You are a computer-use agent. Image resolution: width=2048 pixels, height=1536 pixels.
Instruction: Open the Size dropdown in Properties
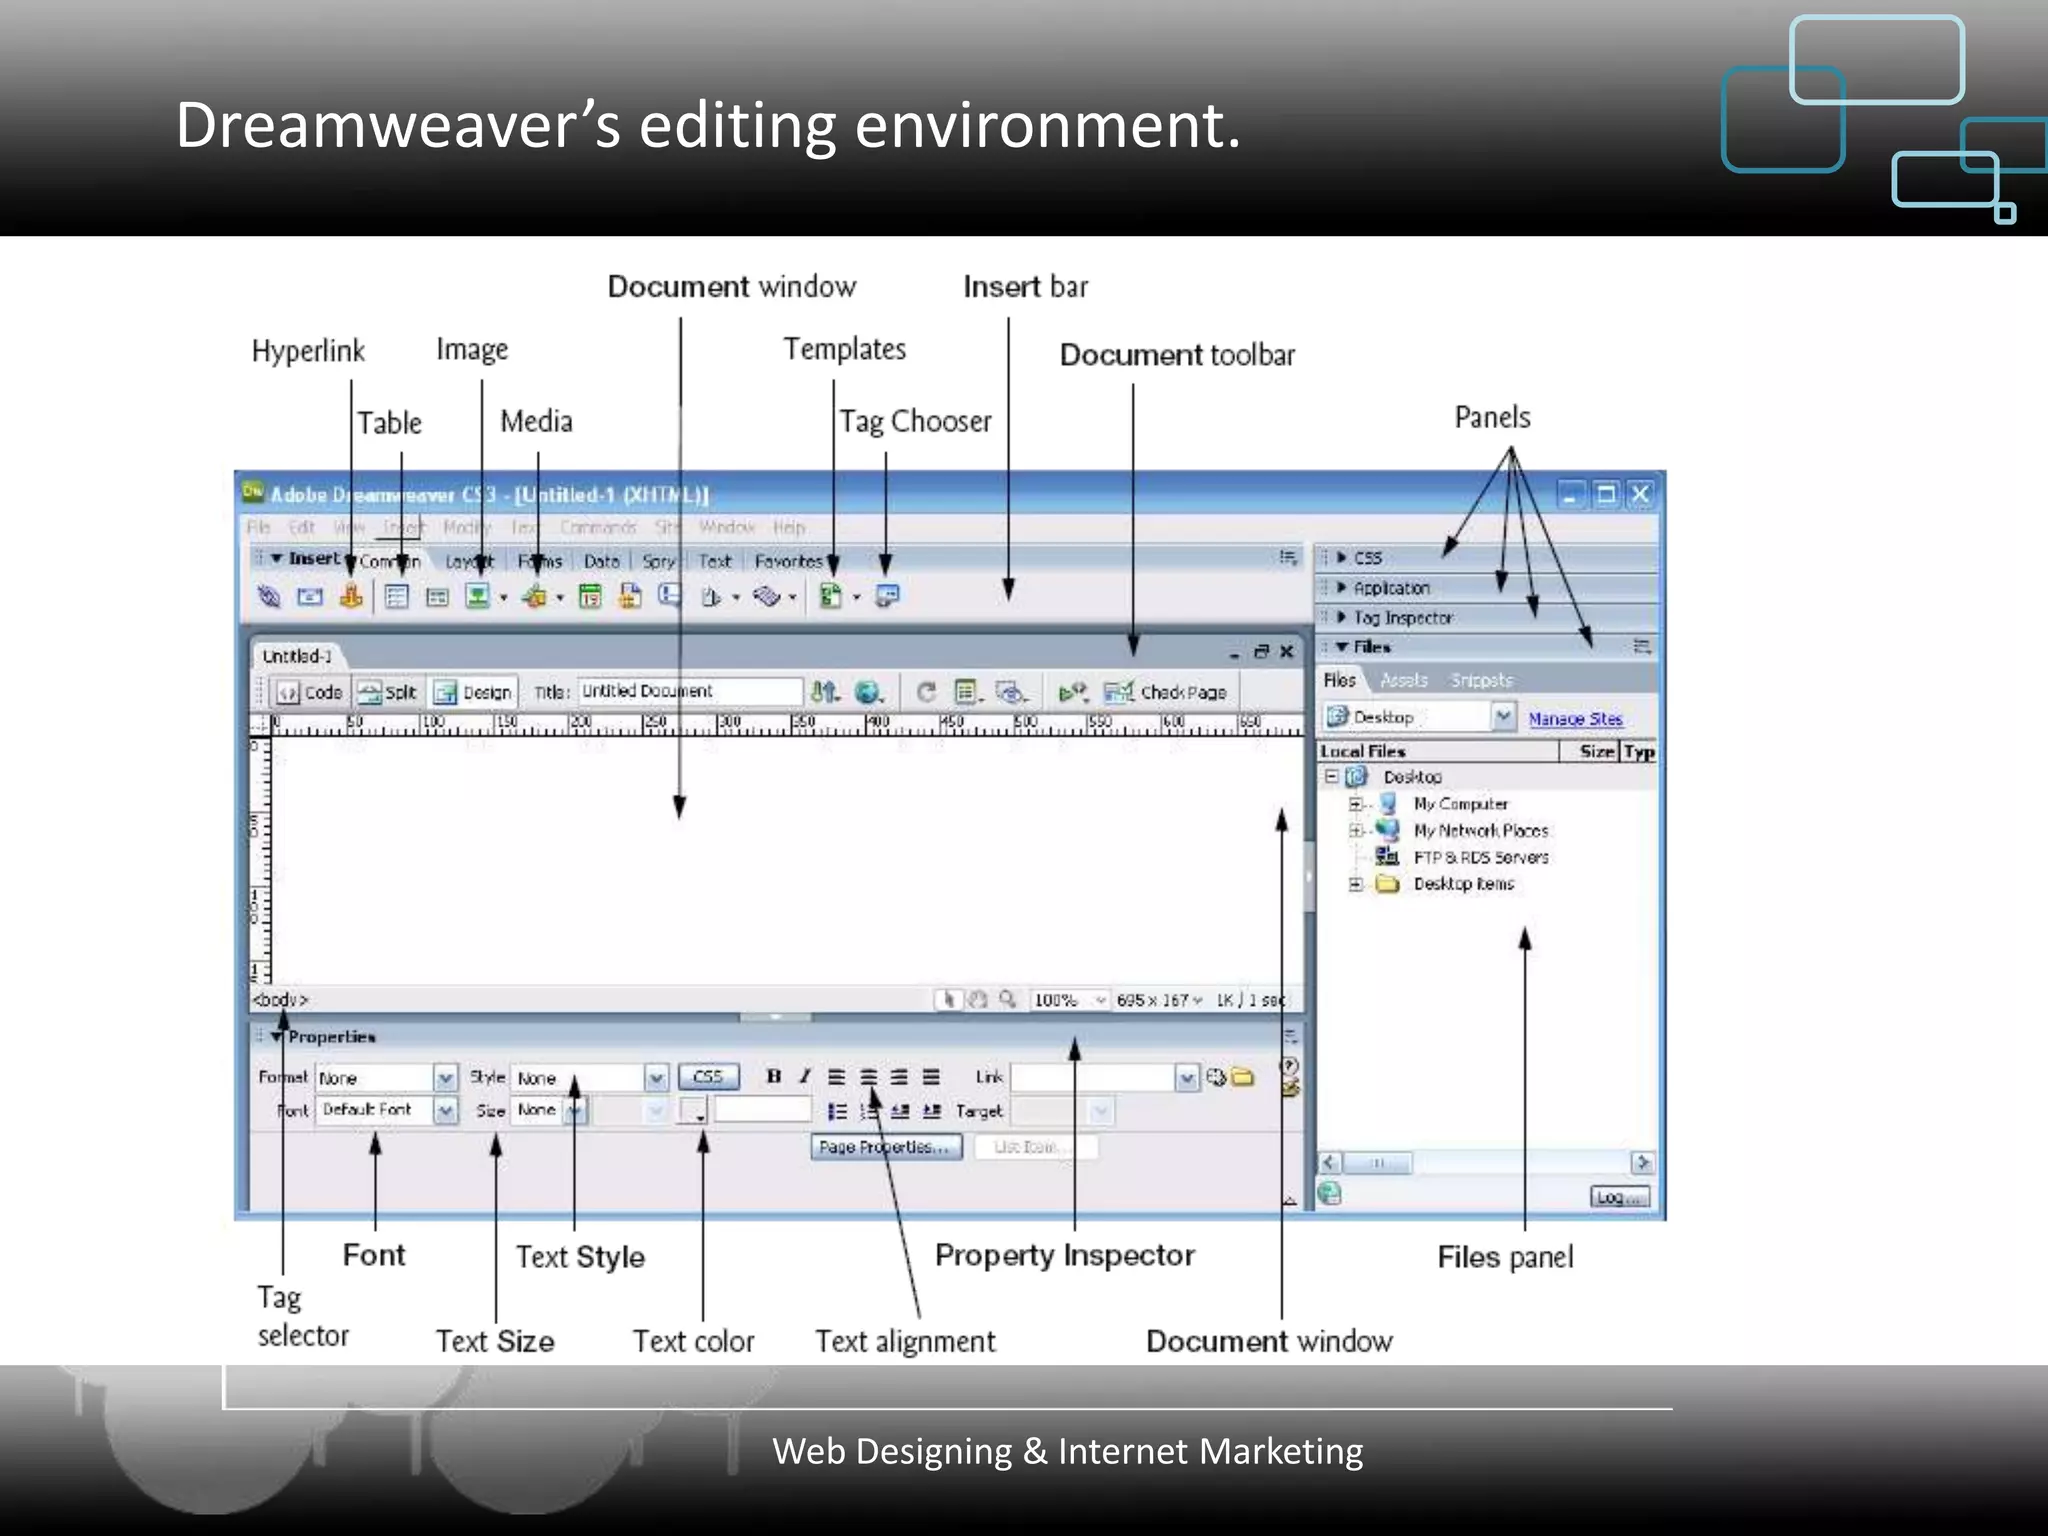[x=576, y=1110]
